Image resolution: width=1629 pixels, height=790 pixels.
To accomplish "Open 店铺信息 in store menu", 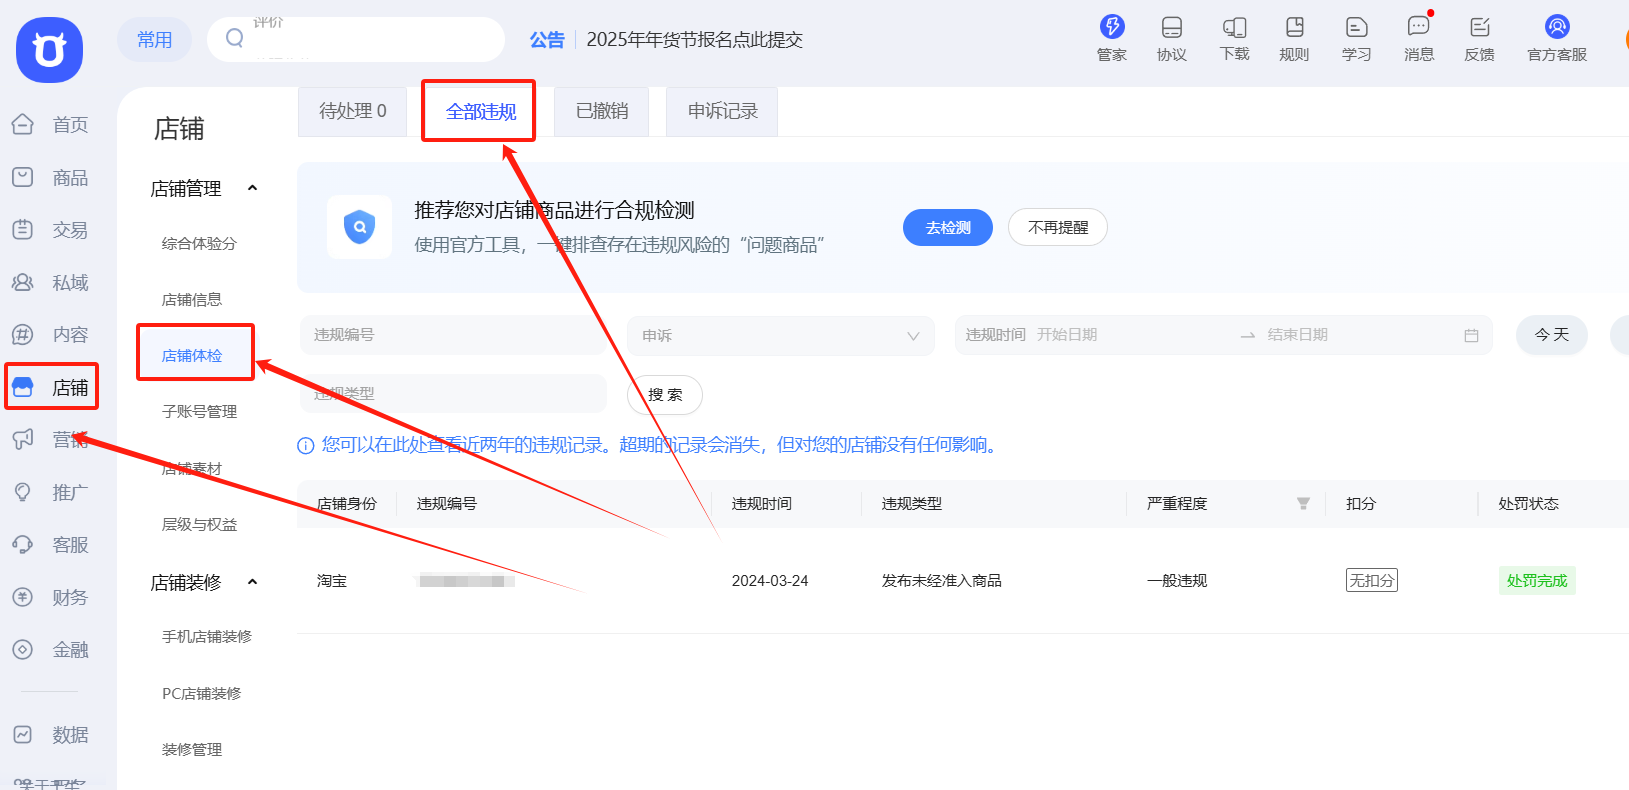I will coord(192,300).
